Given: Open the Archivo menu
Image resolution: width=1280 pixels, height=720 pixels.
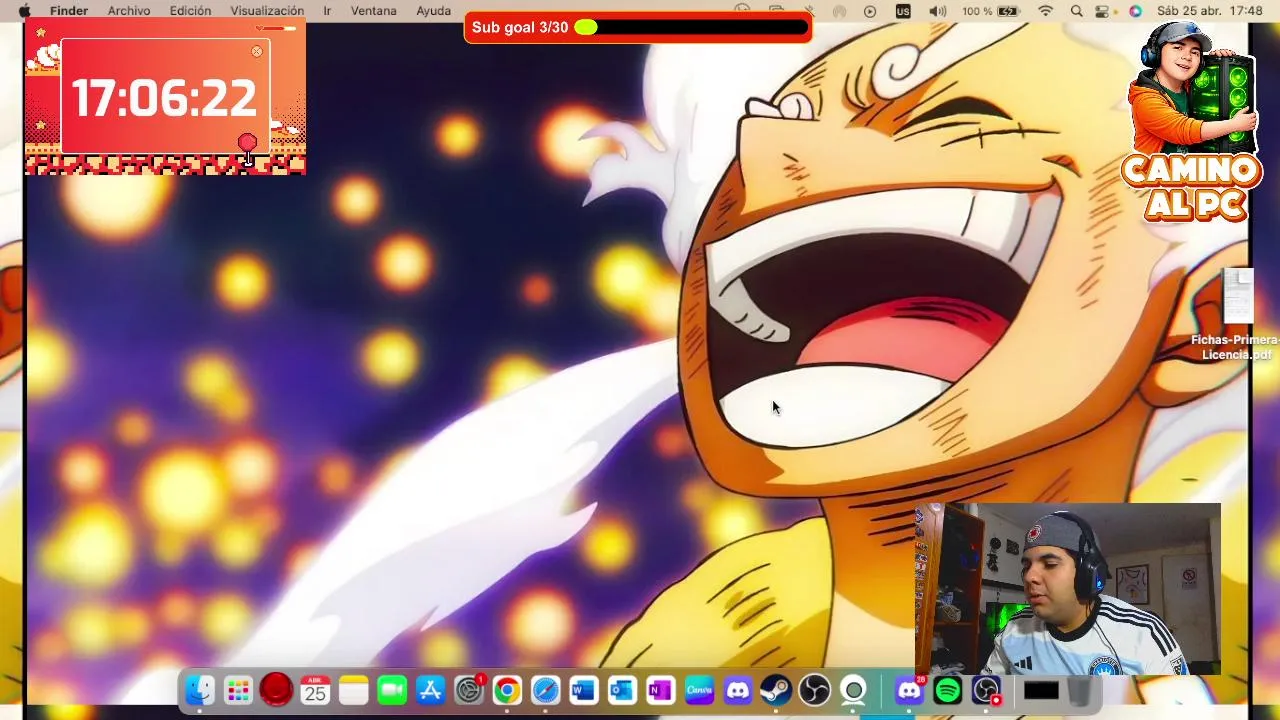Looking at the screenshot, I should tap(129, 11).
